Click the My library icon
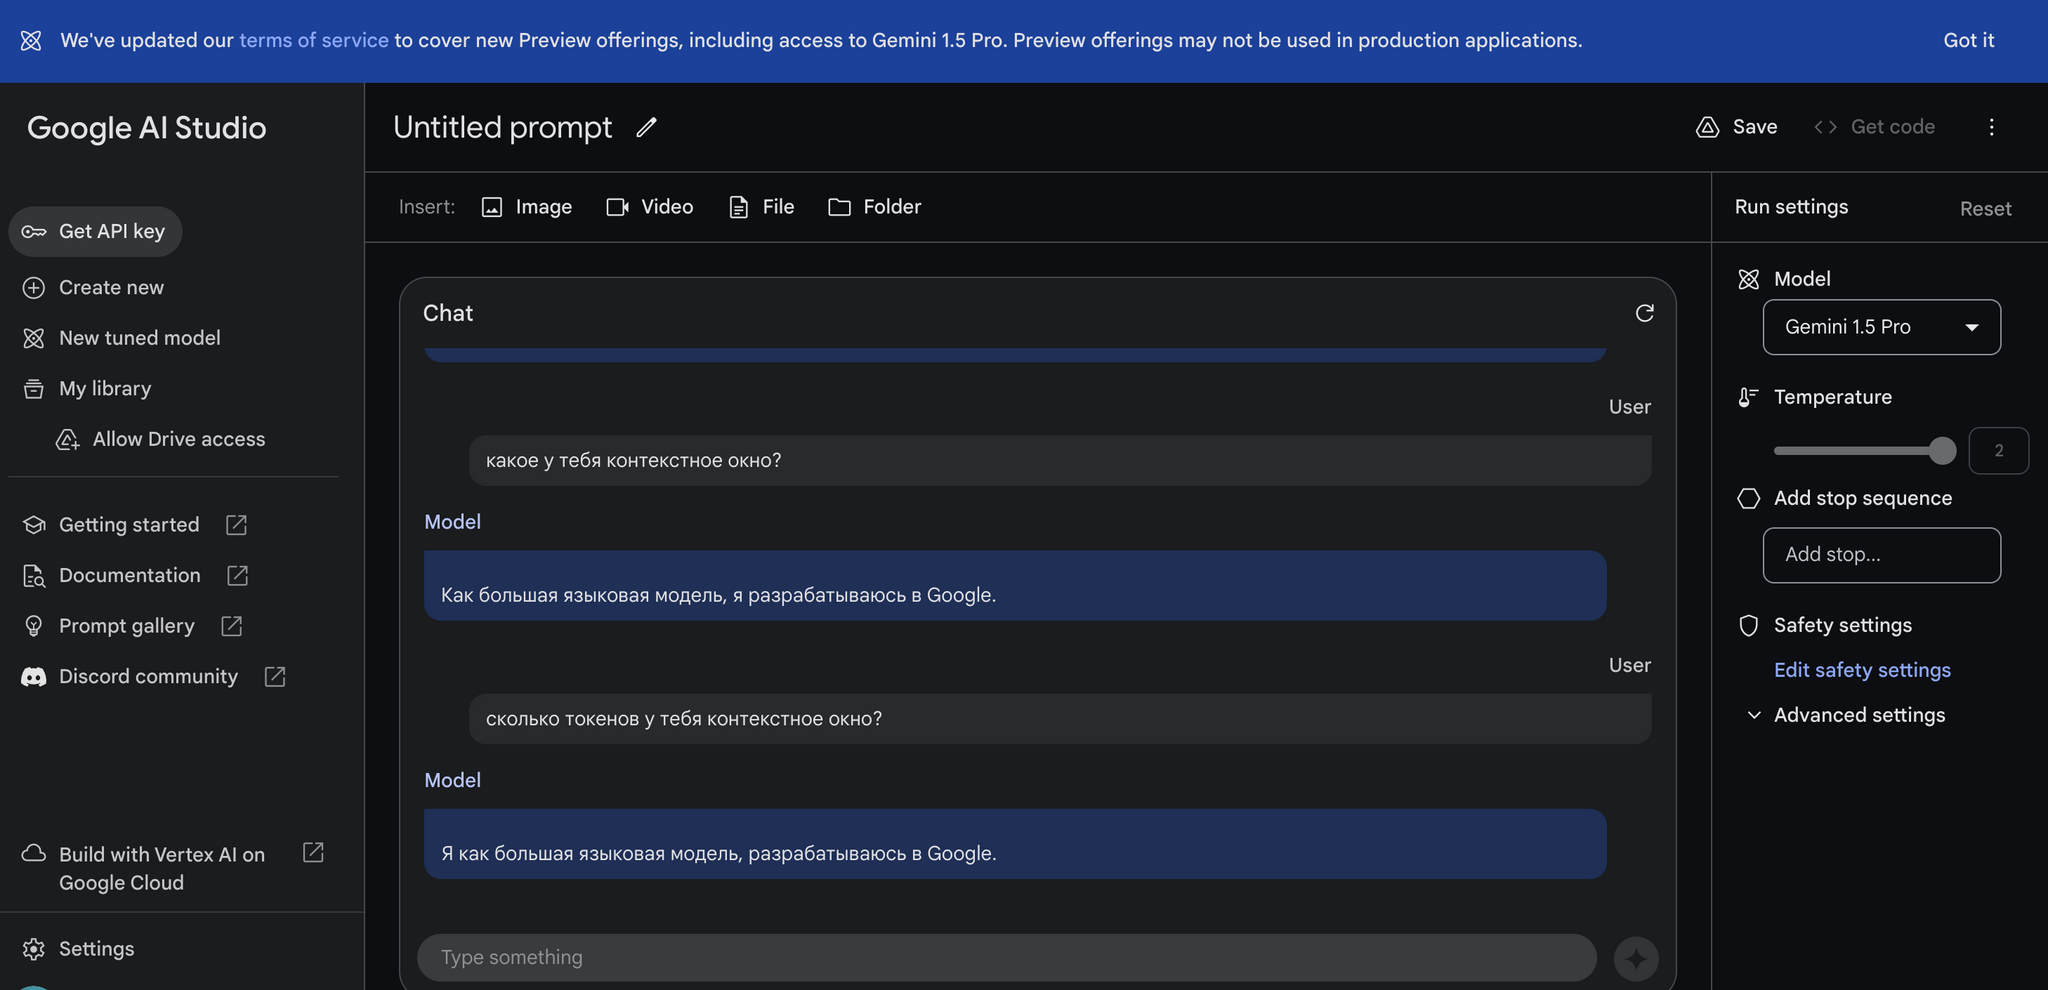This screenshot has width=2048, height=990. tap(34, 389)
